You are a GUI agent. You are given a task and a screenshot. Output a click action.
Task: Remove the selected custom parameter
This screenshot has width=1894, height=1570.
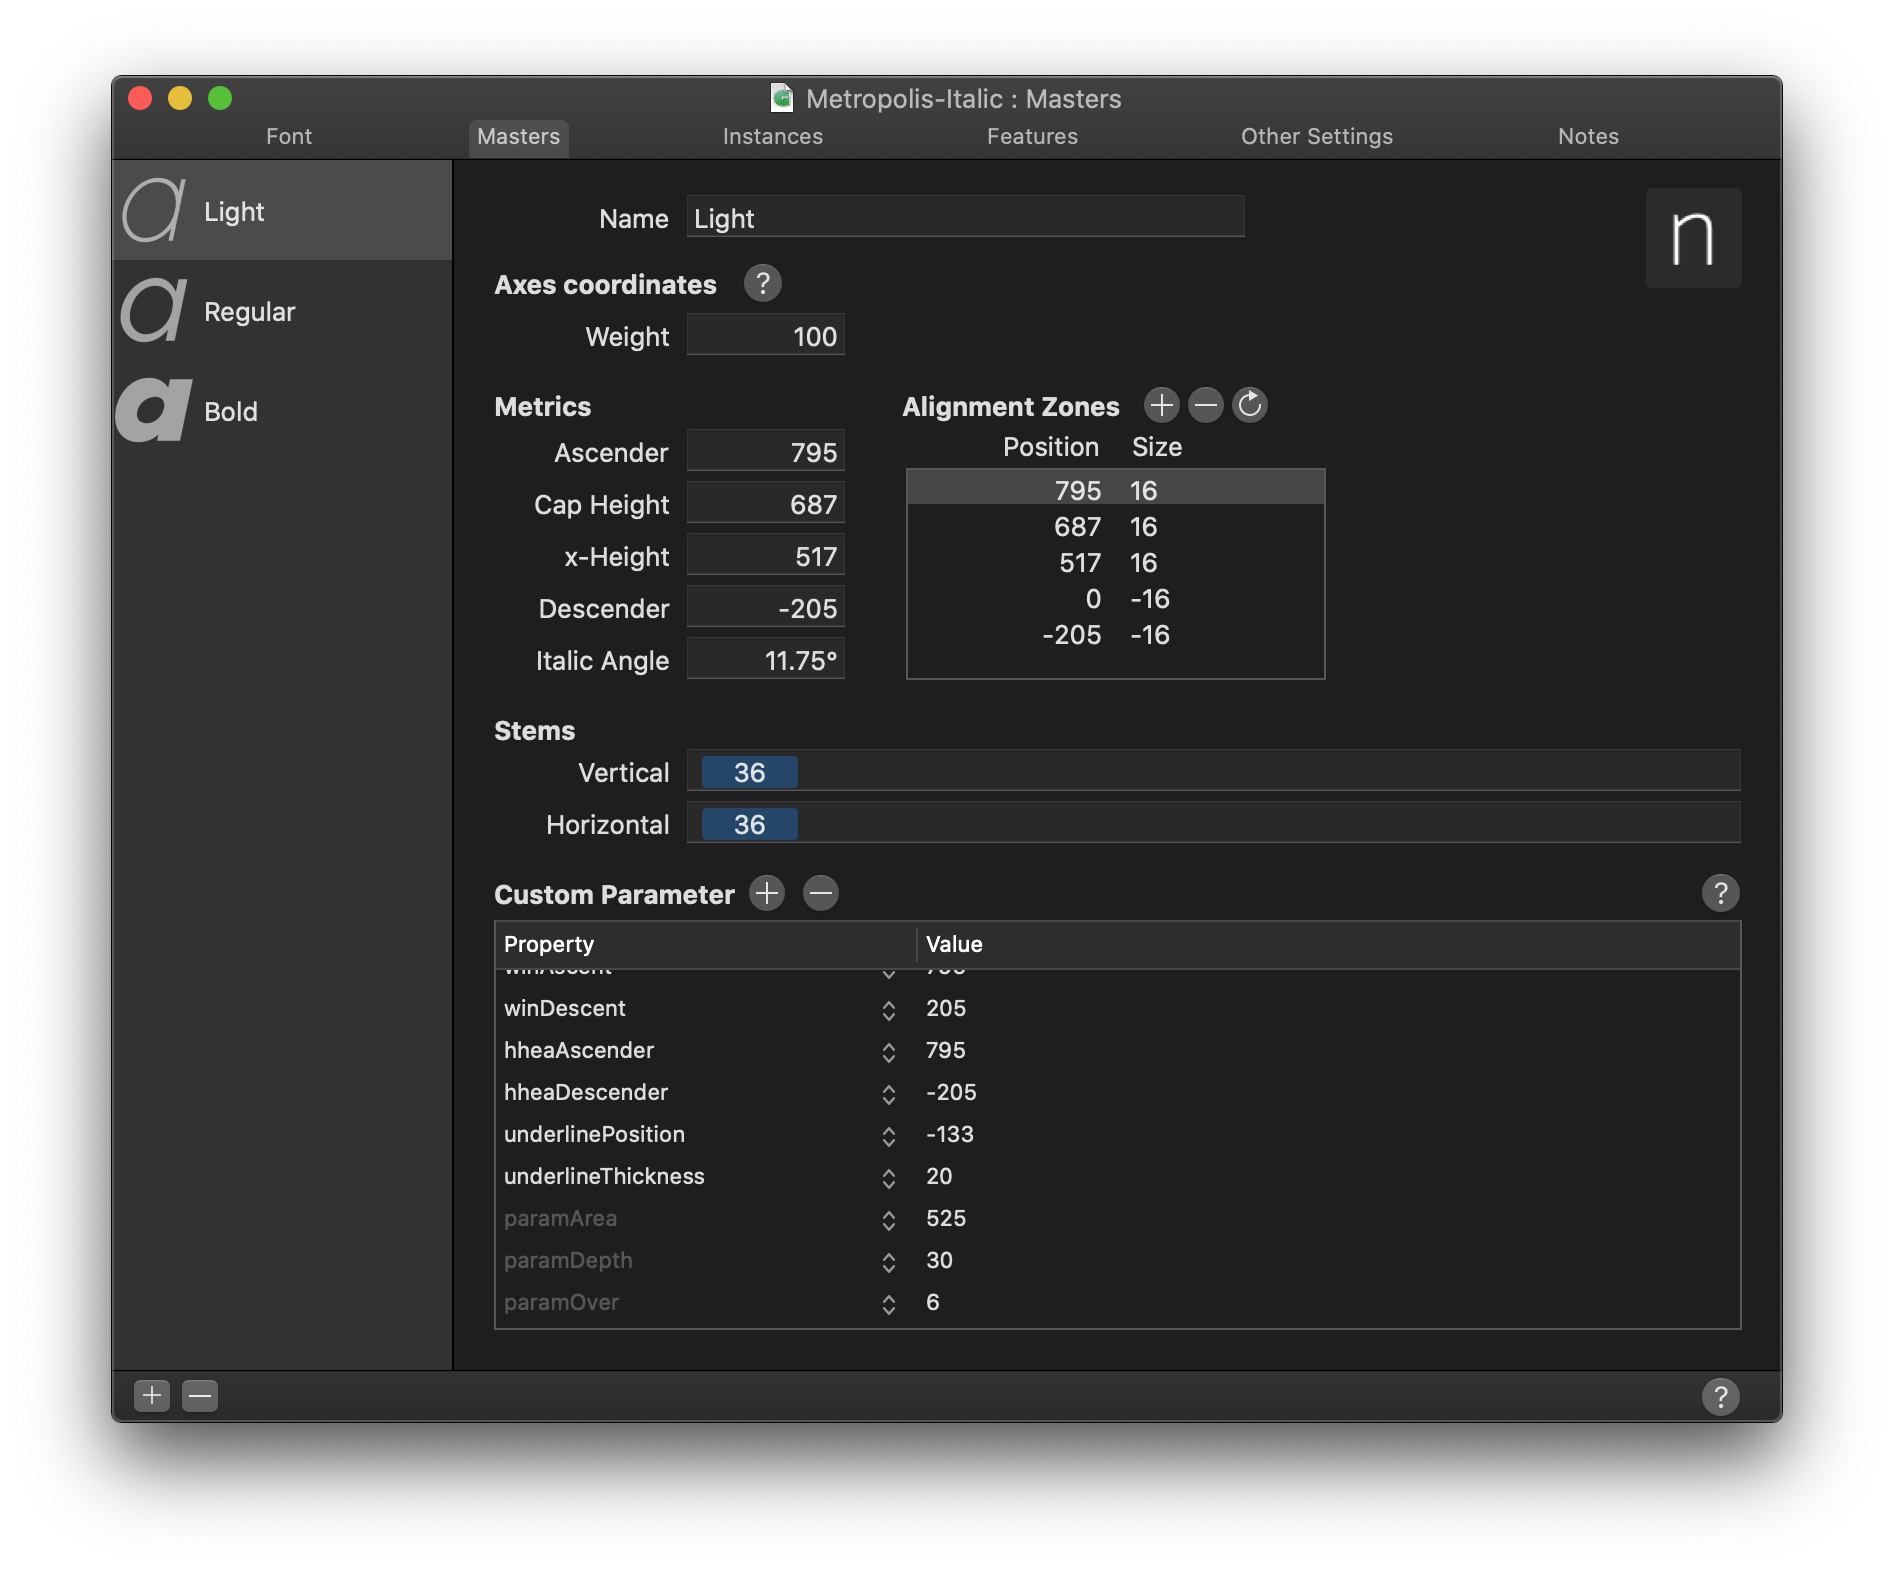(x=820, y=893)
